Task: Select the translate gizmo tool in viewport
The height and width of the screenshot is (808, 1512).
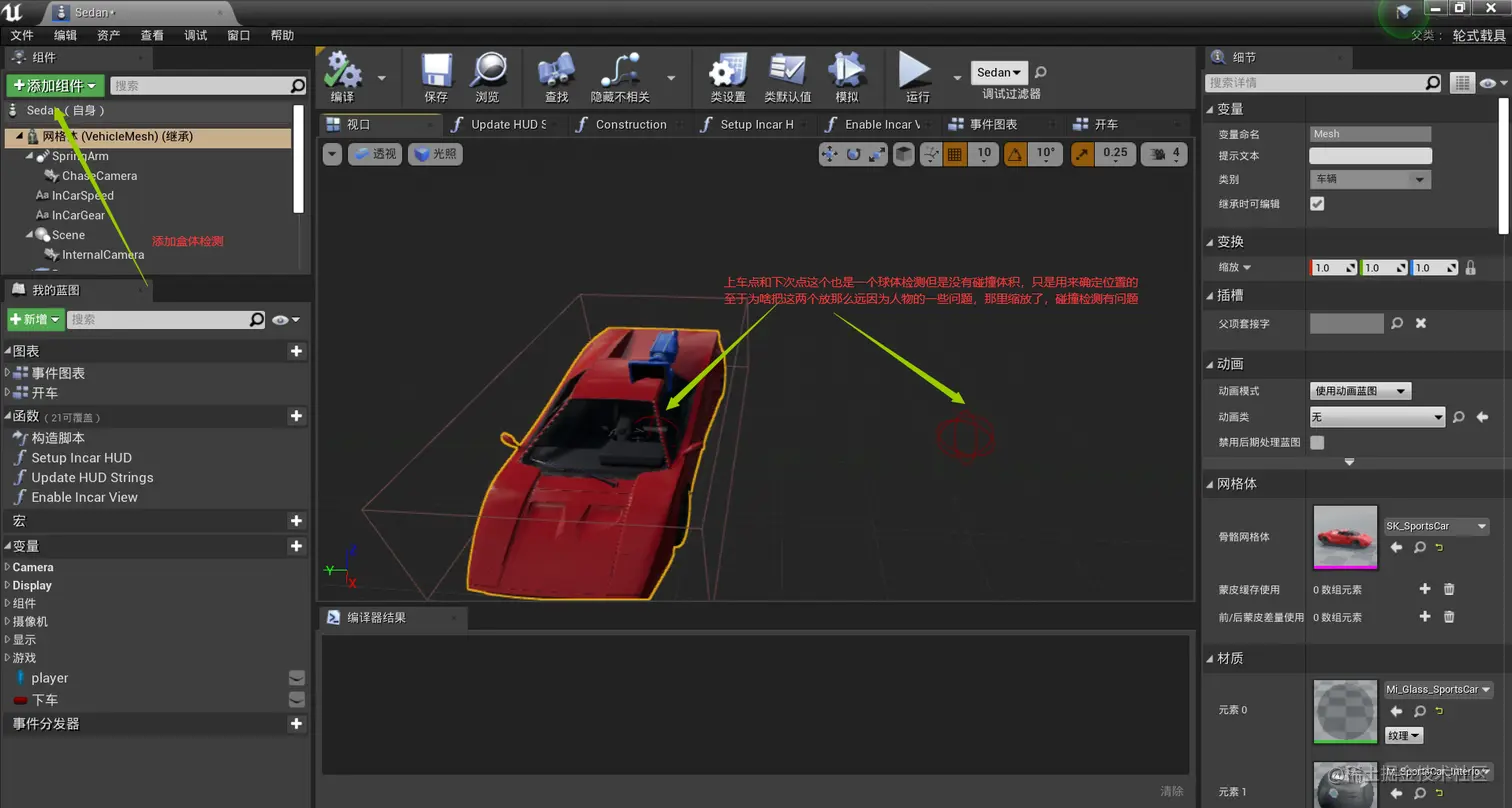Action: pos(830,154)
